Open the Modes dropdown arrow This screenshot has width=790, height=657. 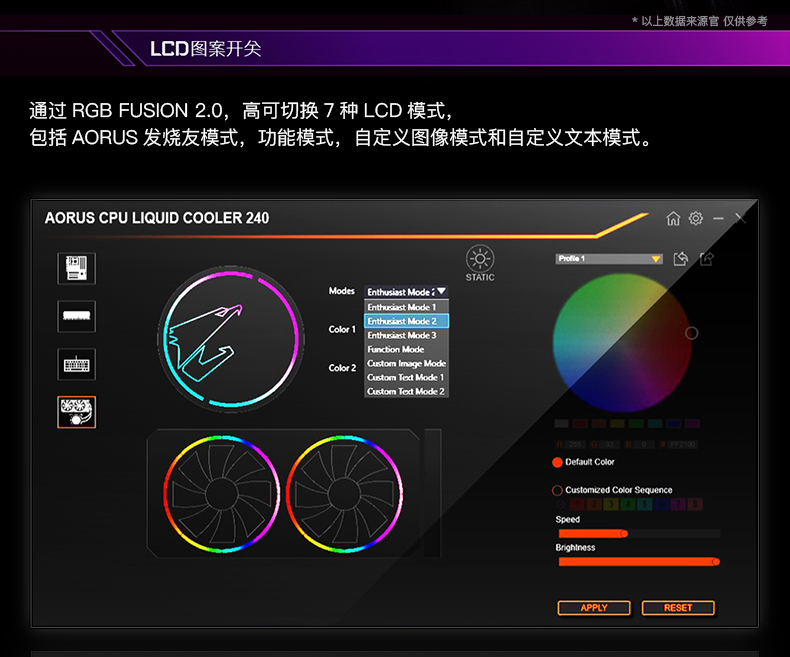pos(441,292)
